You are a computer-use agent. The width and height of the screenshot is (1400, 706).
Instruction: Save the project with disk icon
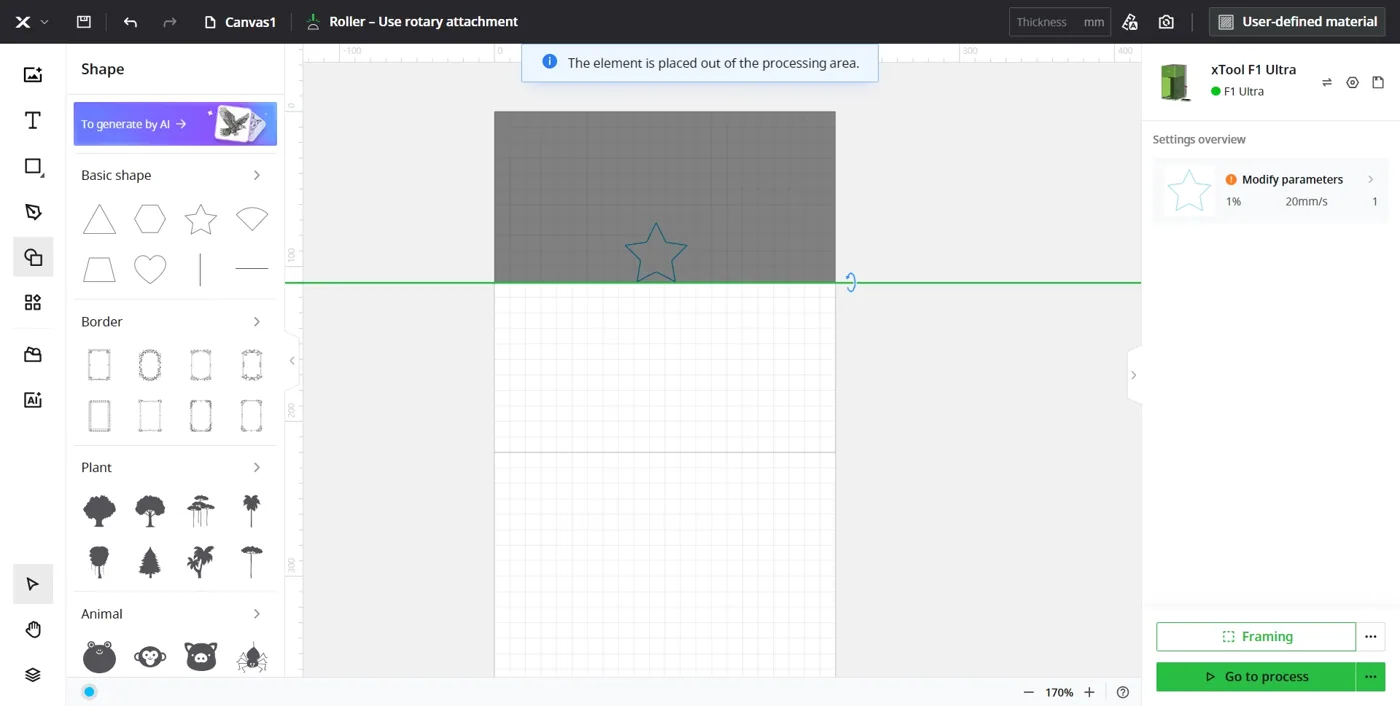[84, 21]
